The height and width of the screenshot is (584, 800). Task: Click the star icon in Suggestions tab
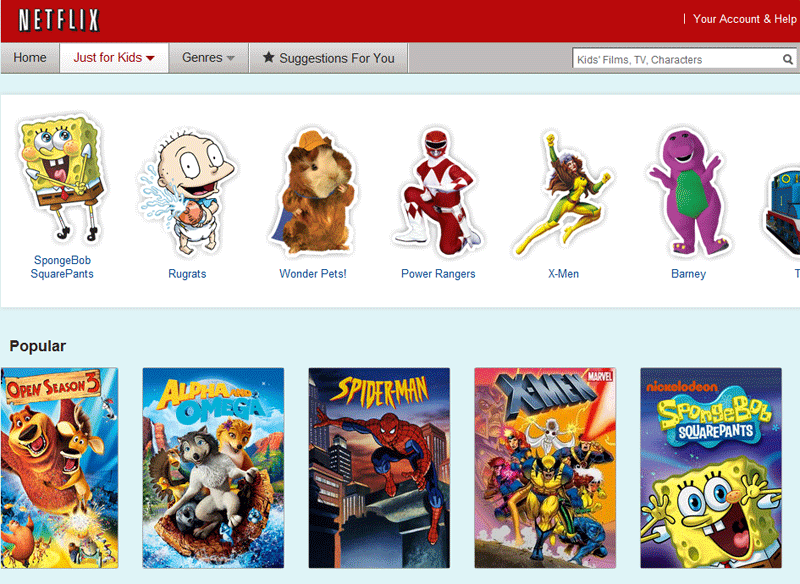click(x=268, y=57)
